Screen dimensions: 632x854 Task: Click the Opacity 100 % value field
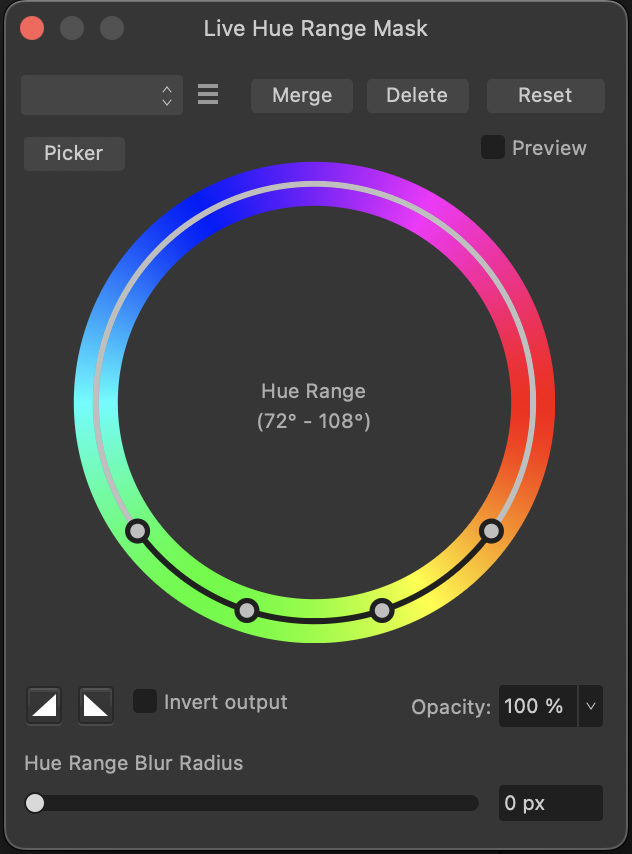[538, 706]
